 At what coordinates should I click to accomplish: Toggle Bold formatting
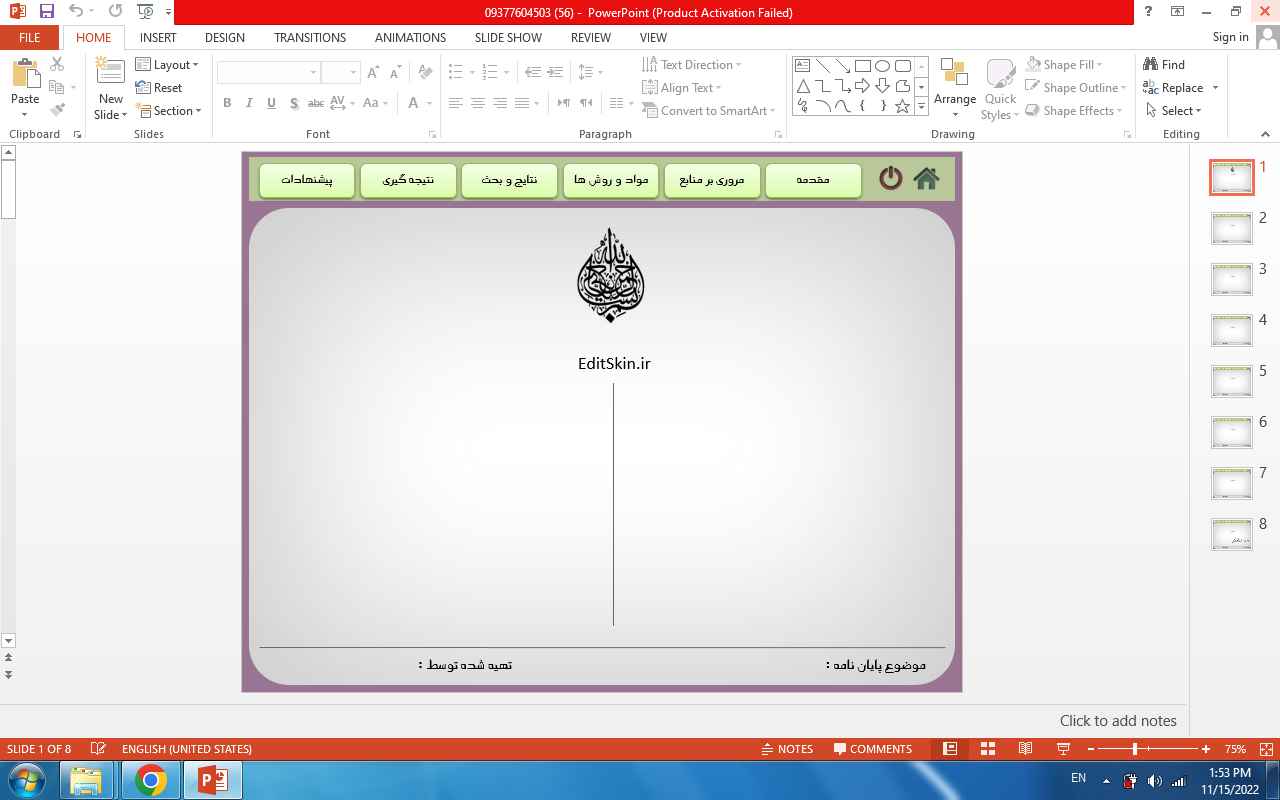[x=227, y=103]
